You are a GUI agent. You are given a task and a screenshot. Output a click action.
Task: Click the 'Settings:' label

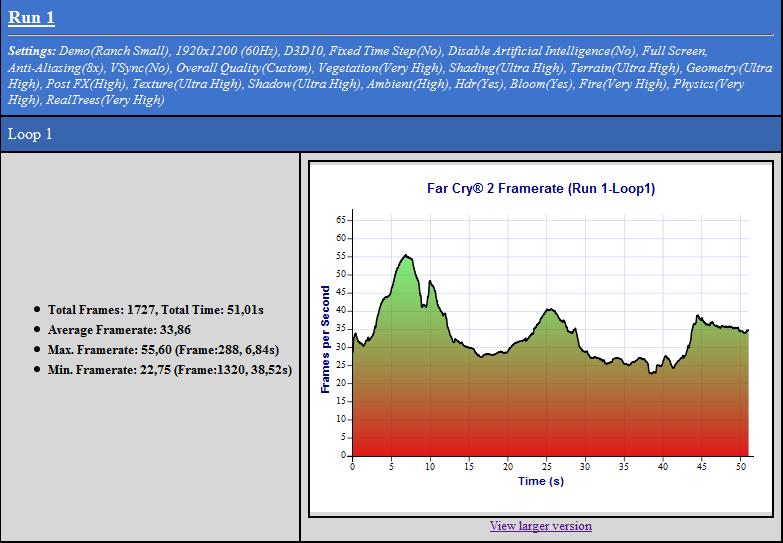[32, 51]
